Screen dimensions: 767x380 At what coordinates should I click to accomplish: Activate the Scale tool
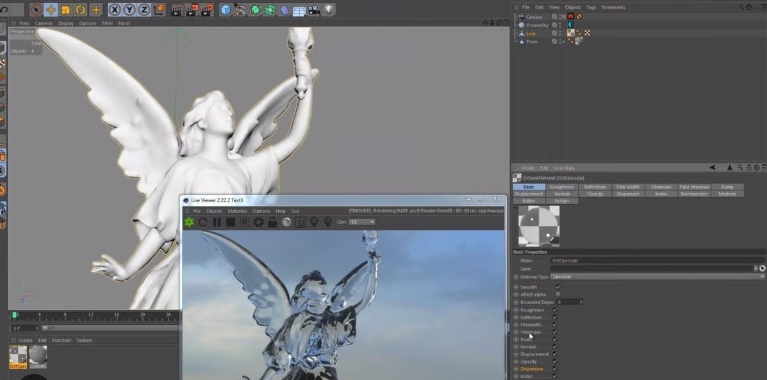pos(66,10)
